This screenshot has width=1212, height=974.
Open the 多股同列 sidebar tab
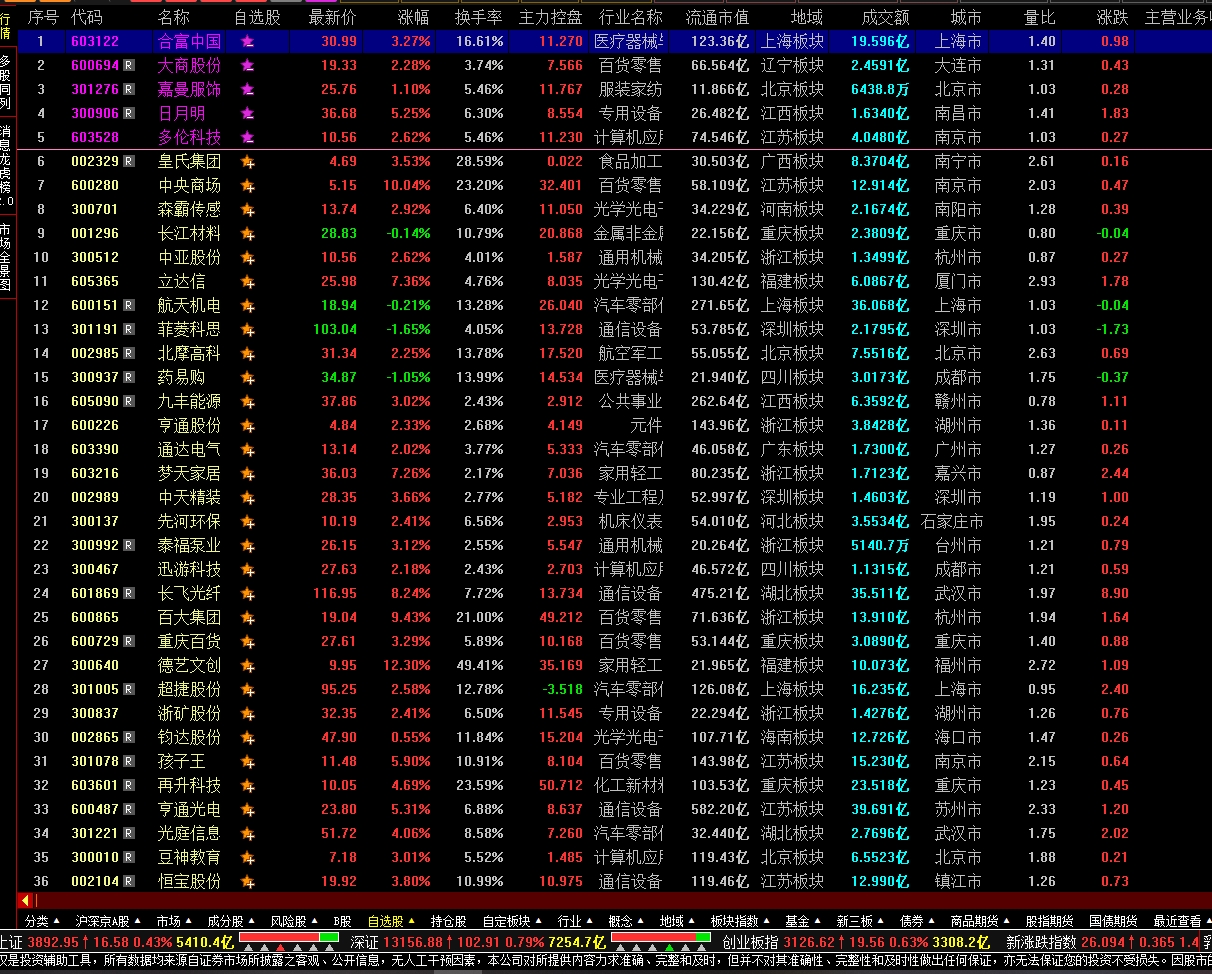7,82
